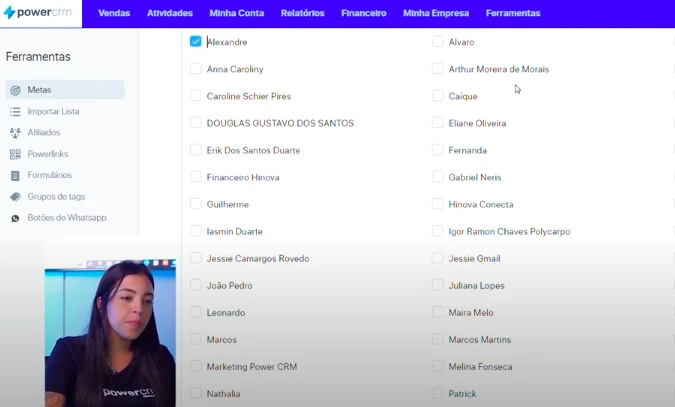Click the name text Melina Fonseca
Screen dimensions: 675x407
(x=480, y=367)
